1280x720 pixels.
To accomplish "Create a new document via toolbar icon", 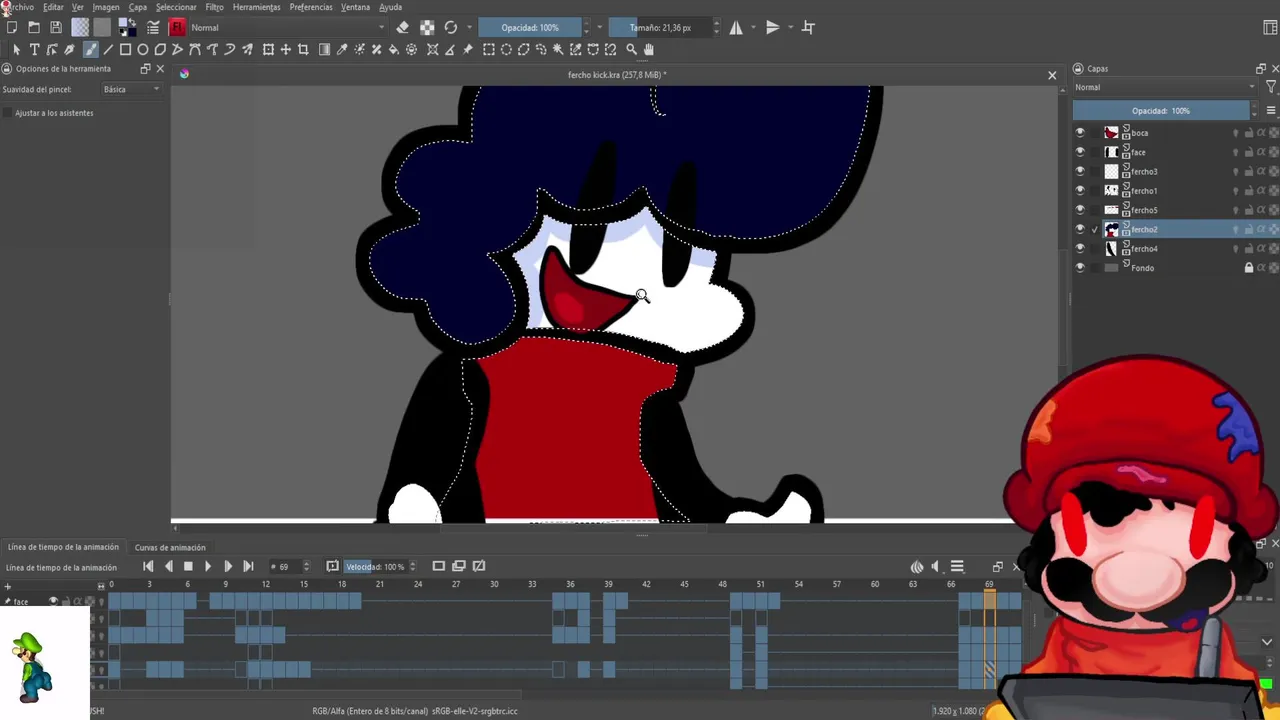I will click(x=12, y=27).
